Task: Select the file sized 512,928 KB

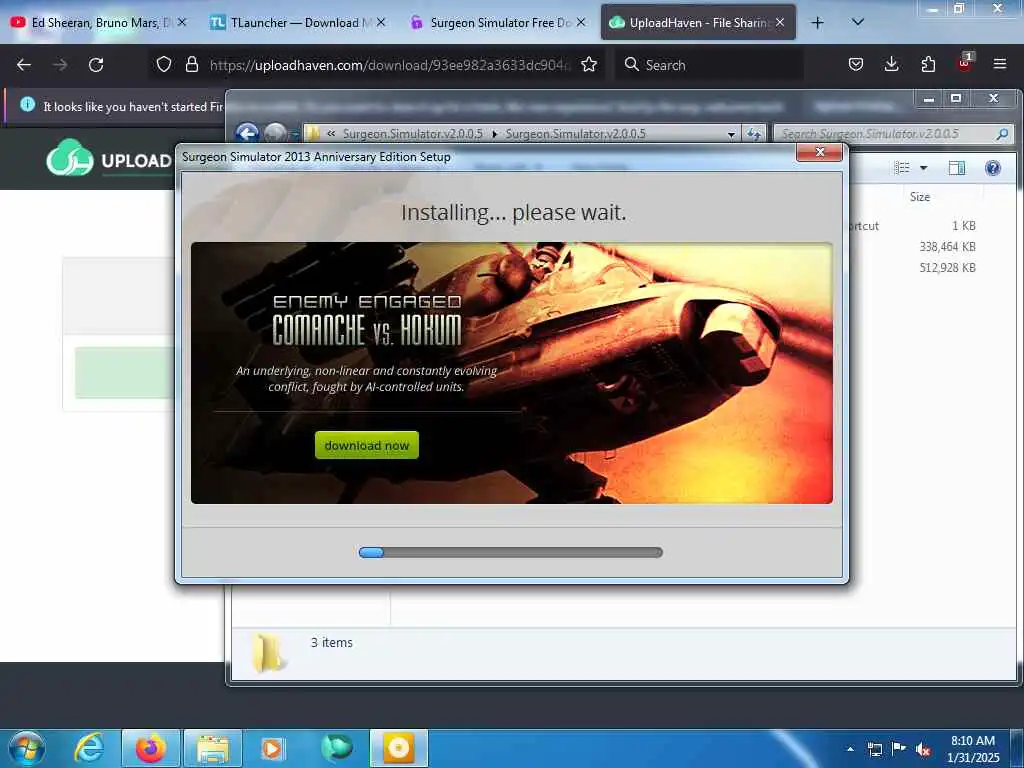Action: point(947,267)
